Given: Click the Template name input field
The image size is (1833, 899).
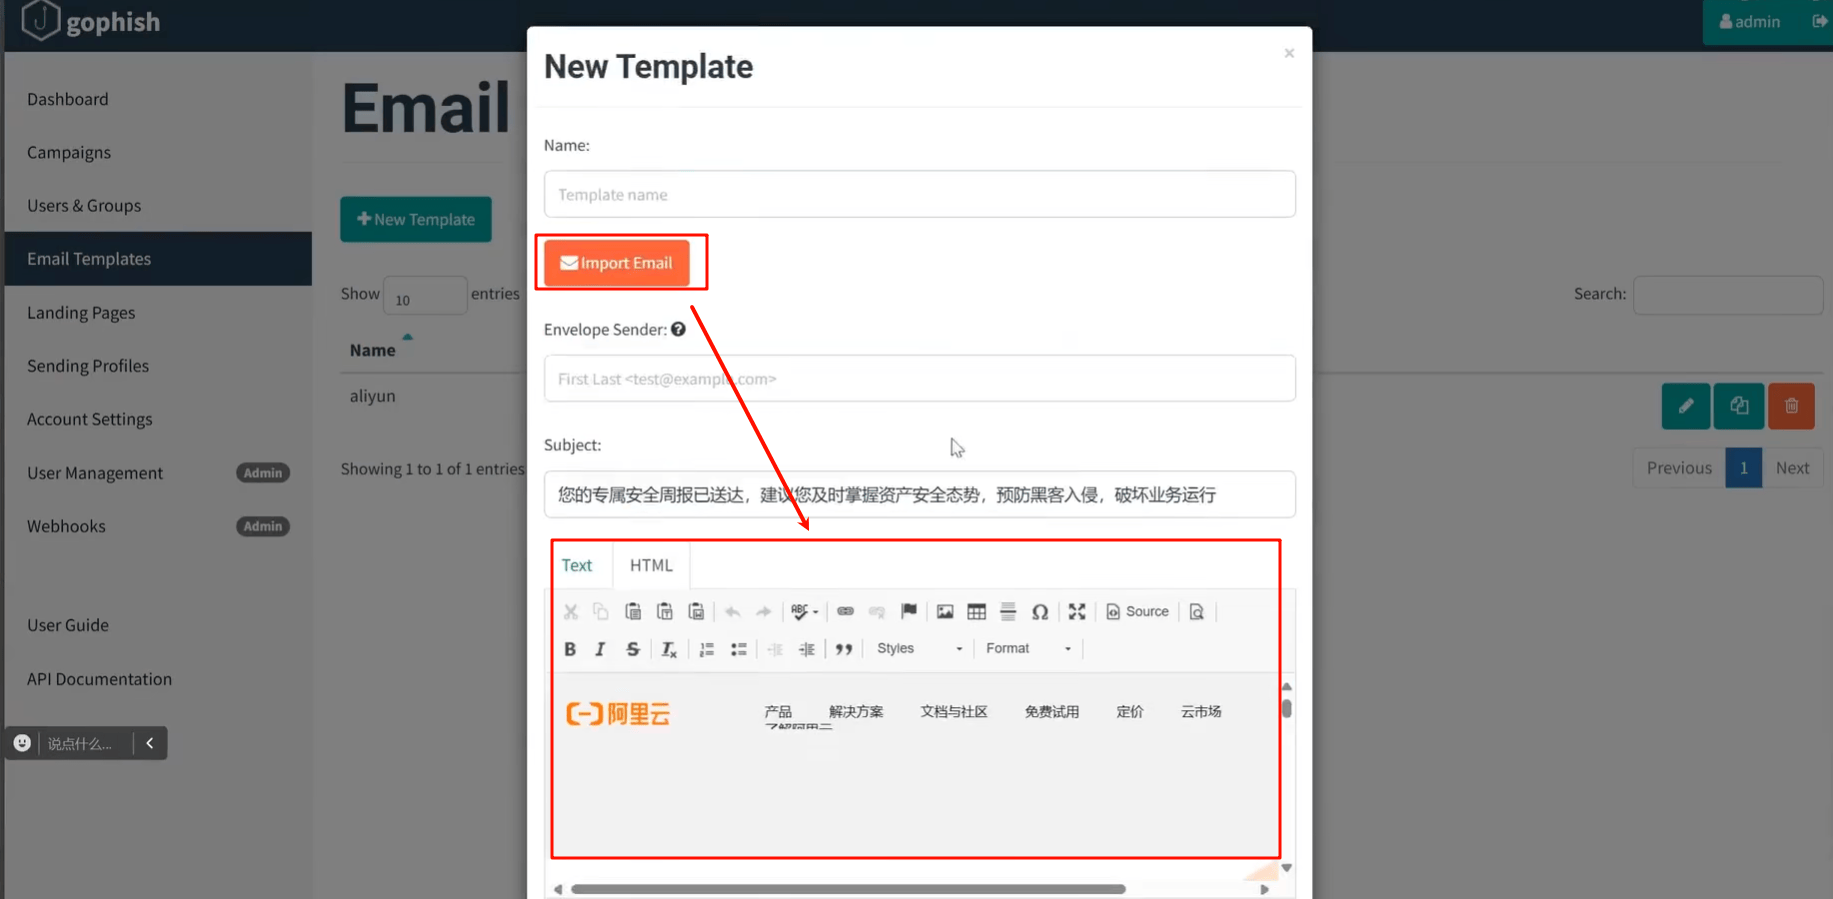Looking at the screenshot, I should point(920,194).
